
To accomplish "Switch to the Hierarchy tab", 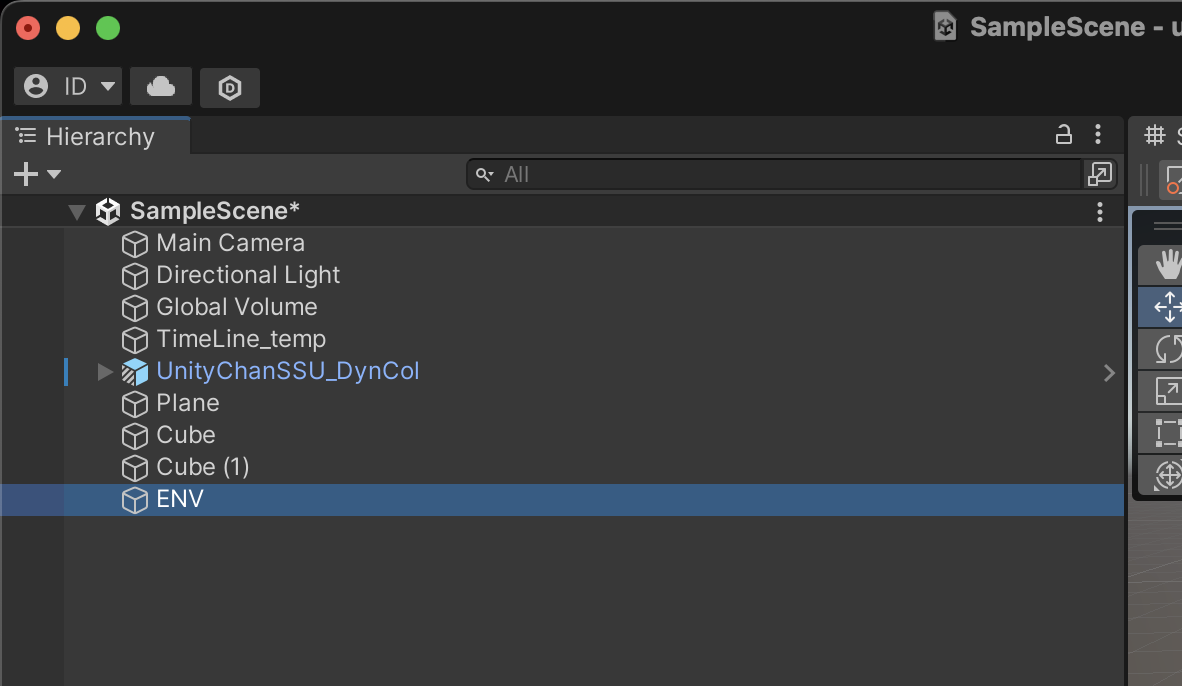I will pyautogui.click(x=96, y=136).
